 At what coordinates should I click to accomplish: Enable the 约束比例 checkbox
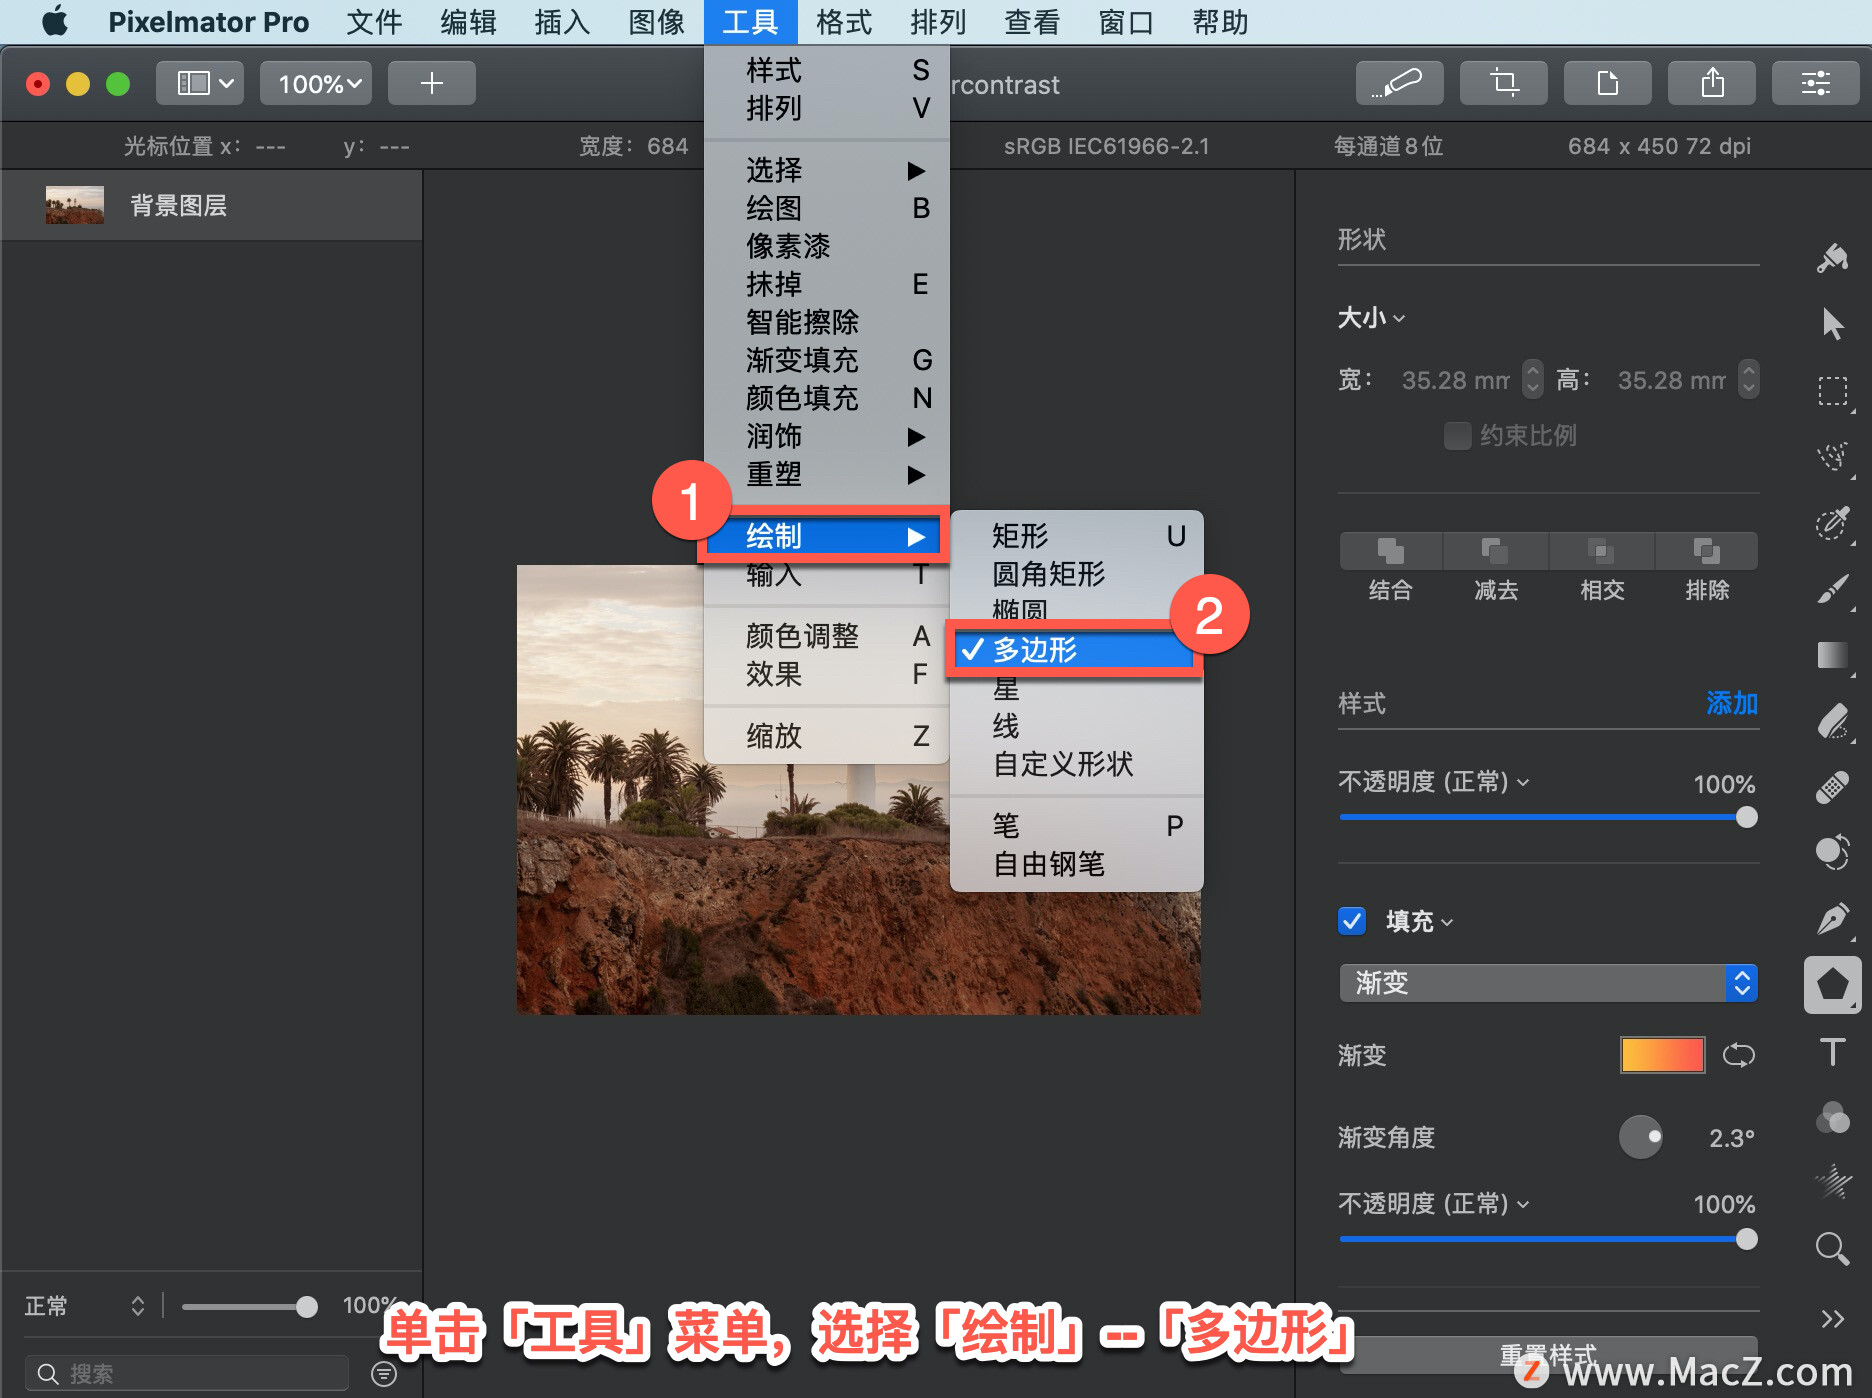pyautogui.click(x=1458, y=436)
